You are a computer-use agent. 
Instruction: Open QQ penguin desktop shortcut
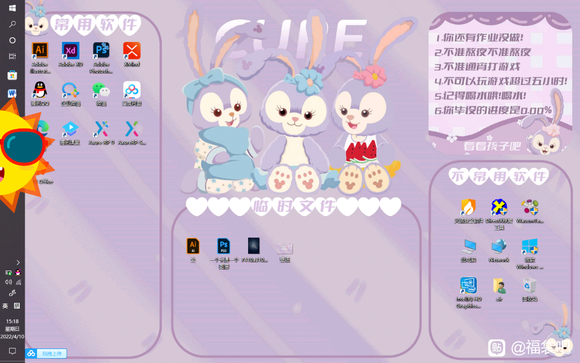point(40,90)
